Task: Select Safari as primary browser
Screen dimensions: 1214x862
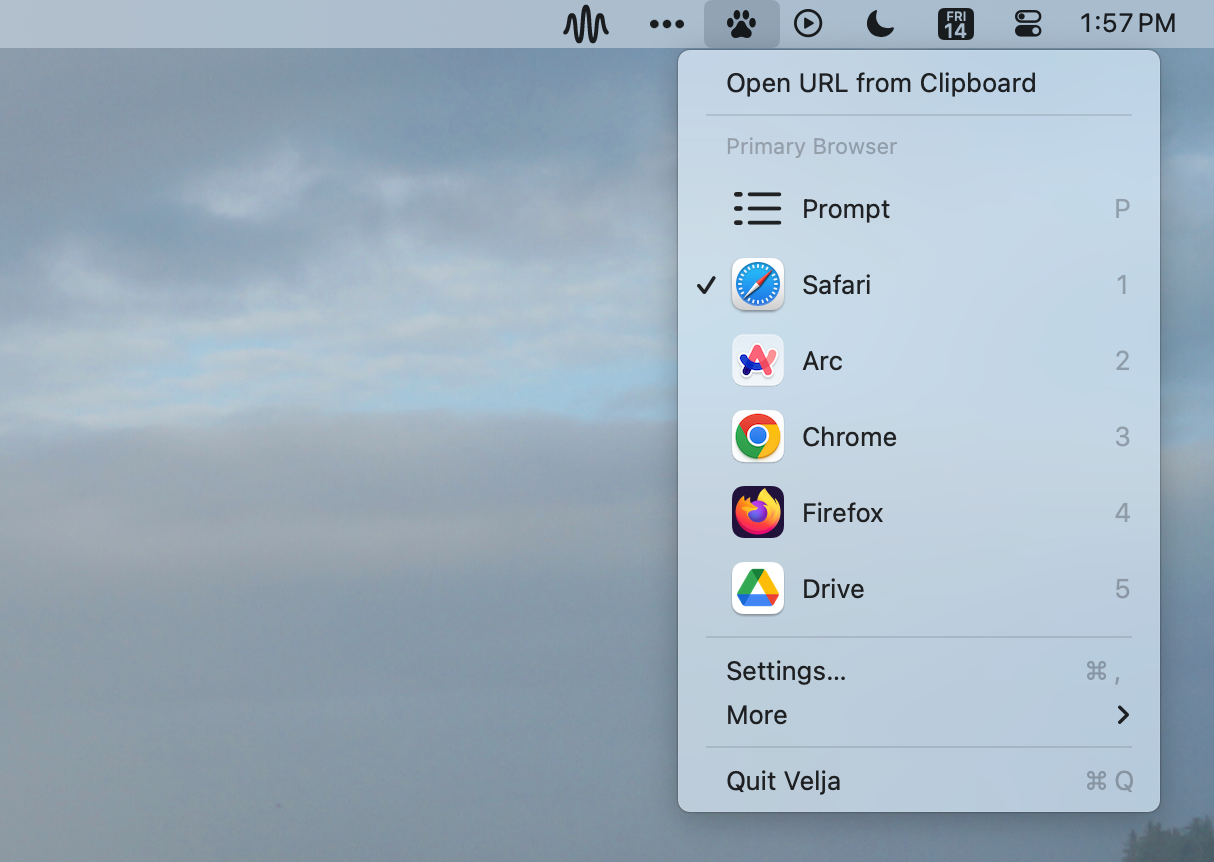Action: pos(919,285)
